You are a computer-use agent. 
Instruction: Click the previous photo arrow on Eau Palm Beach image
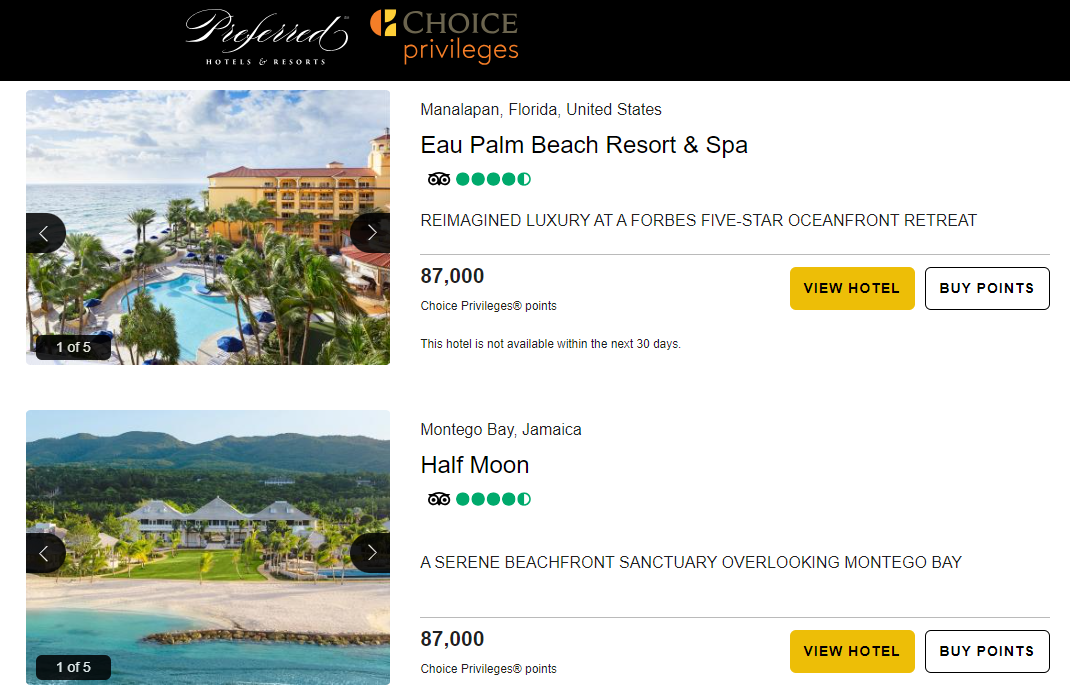click(45, 231)
